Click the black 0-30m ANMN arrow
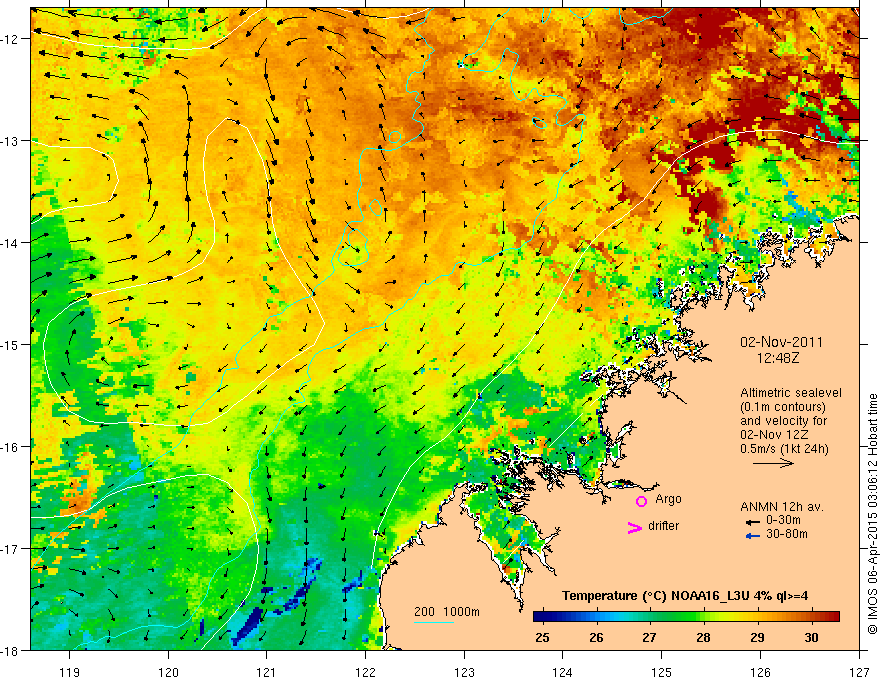This screenshot has height=680, width=880. [x=753, y=522]
